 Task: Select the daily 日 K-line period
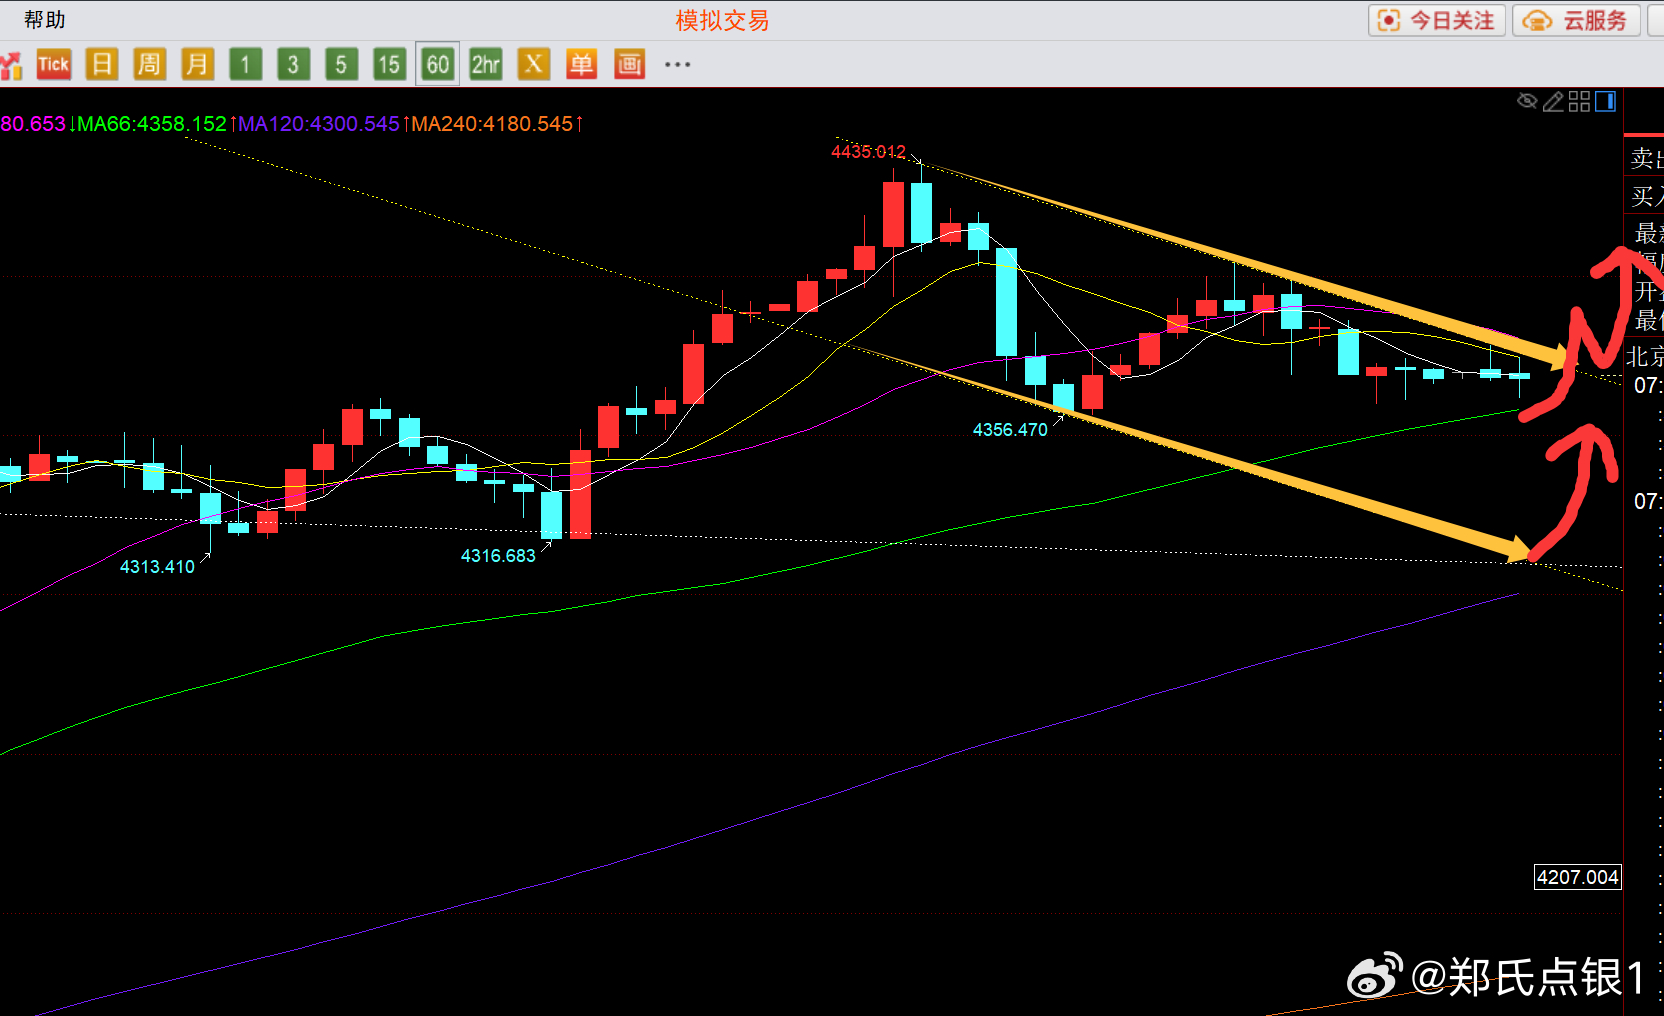coord(101,65)
